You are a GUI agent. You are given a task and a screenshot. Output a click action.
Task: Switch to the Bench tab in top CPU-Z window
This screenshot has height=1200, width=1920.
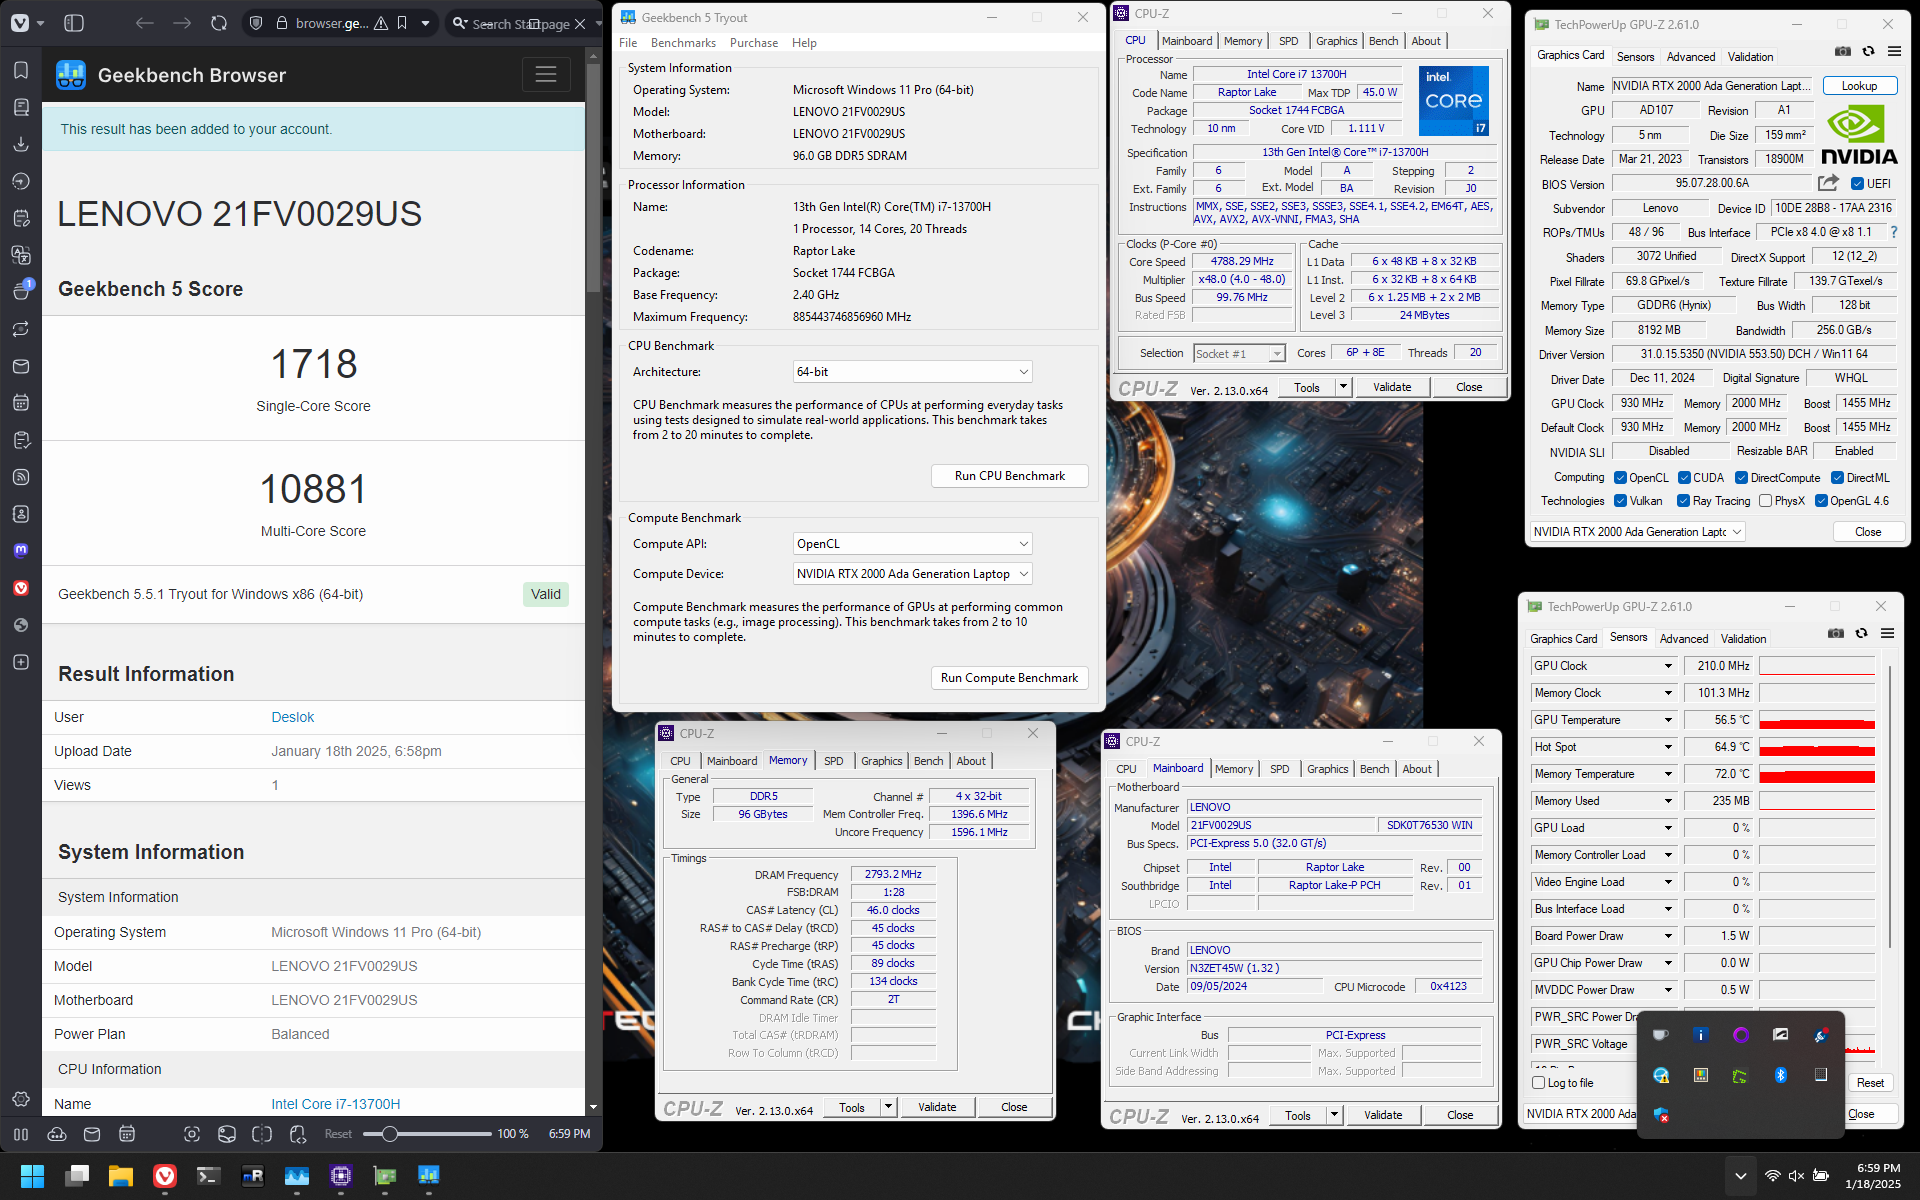click(1384, 41)
